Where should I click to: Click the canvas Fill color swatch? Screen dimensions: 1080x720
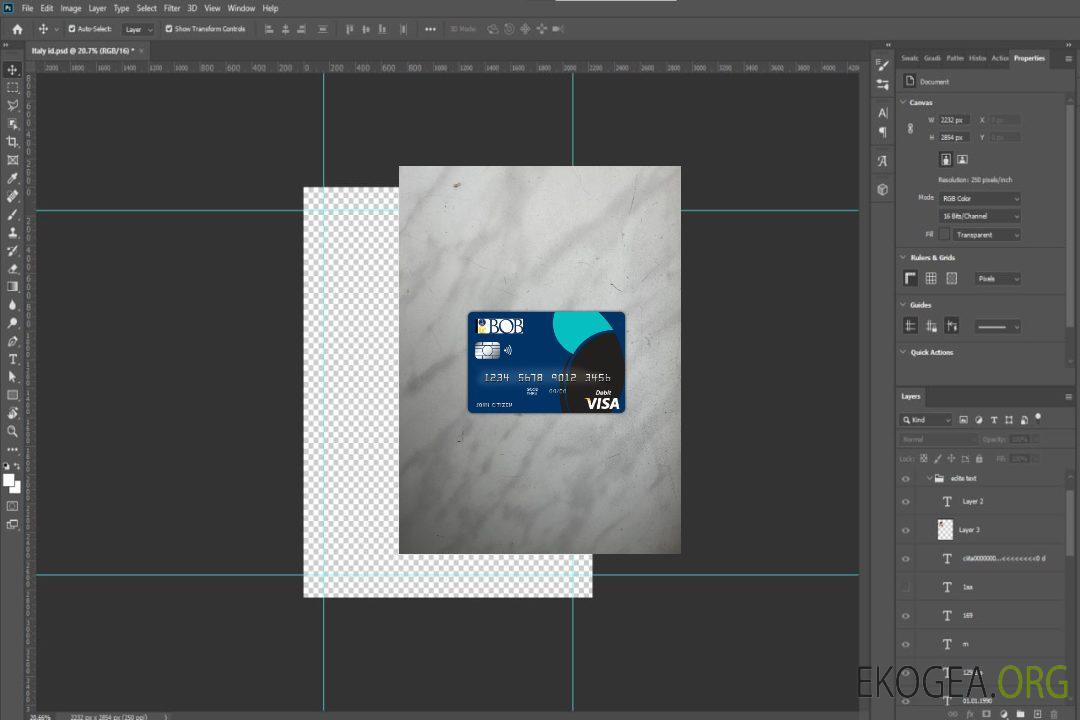tap(944, 235)
